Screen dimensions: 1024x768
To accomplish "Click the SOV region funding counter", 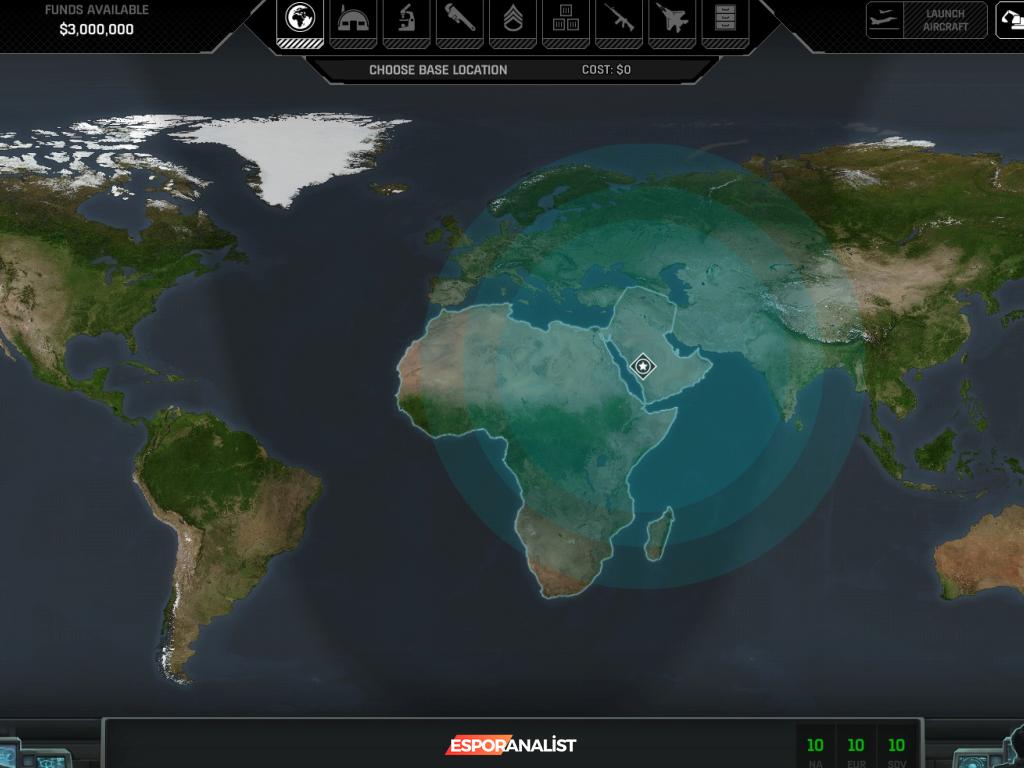I will click(x=896, y=746).
